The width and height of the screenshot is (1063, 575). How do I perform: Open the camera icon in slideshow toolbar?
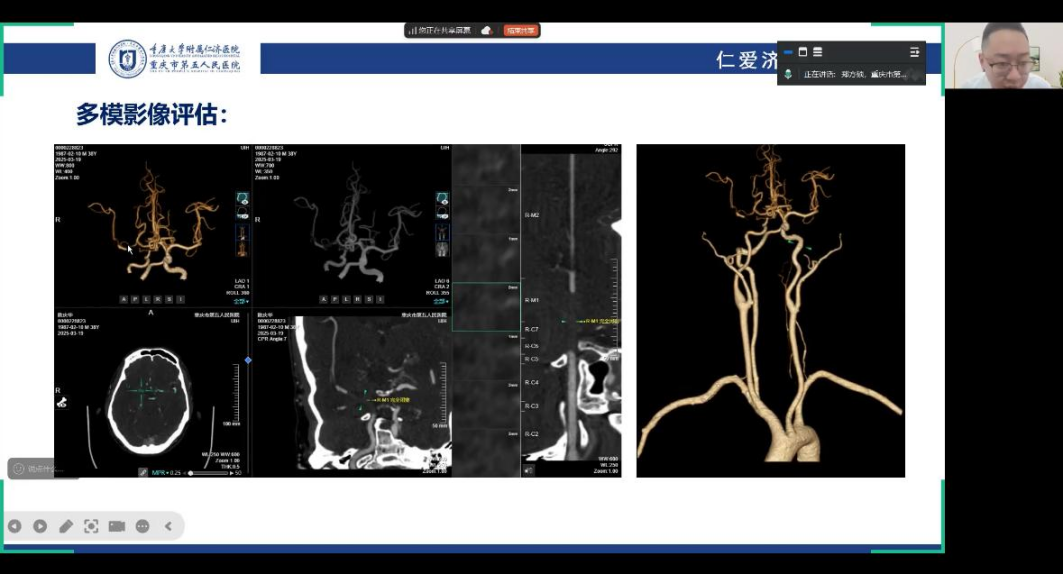tap(117, 526)
